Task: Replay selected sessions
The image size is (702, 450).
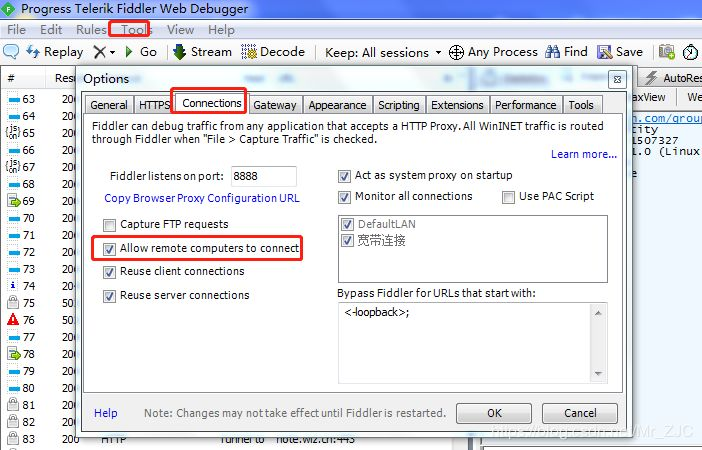Action: pos(55,52)
